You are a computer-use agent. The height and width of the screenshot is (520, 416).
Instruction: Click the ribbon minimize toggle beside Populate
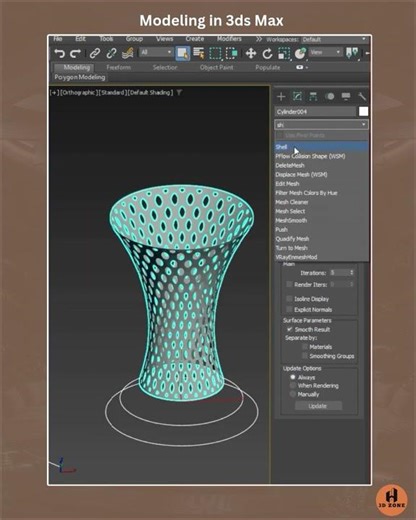click(301, 67)
